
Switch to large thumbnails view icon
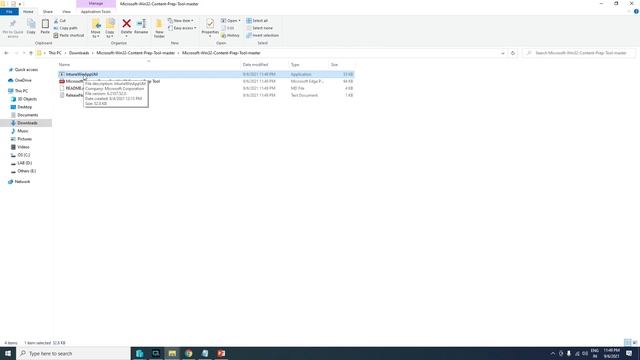point(635,342)
